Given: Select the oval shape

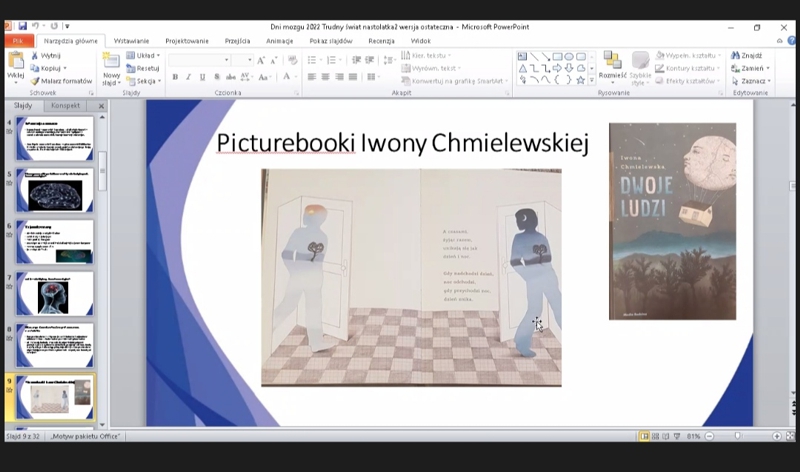Looking at the screenshot, I should [x=569, y=56].
